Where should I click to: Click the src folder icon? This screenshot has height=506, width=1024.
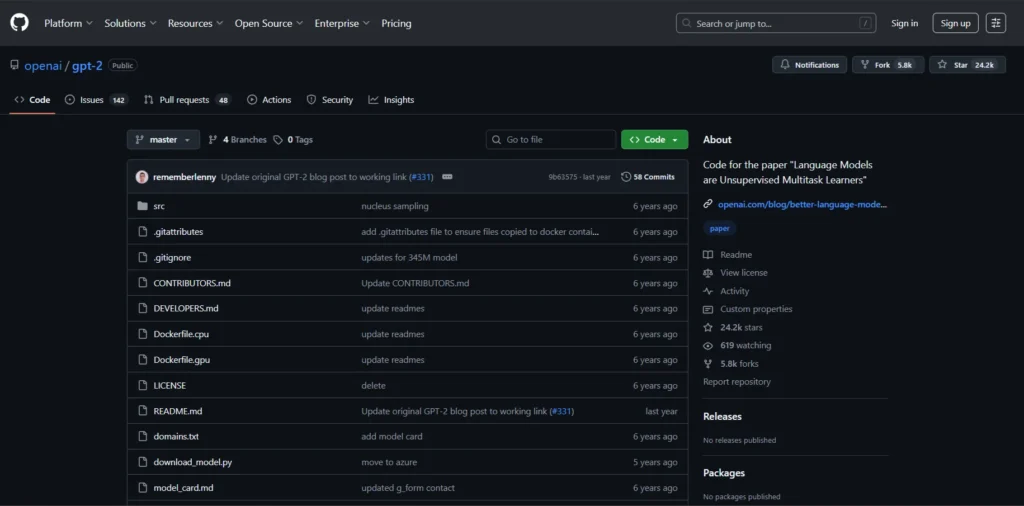click(142, 206)
